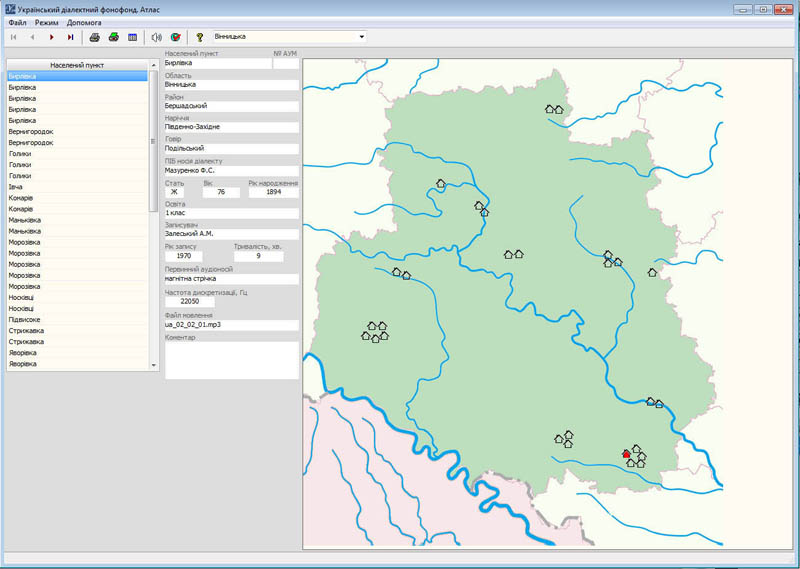Open the Файл menu
The image size is (800, 569).
coord(17,23)
